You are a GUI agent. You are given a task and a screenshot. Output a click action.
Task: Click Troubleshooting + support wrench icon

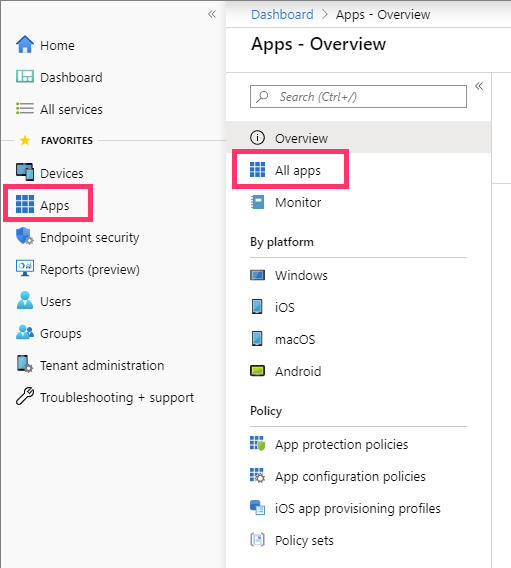(25, 396)
